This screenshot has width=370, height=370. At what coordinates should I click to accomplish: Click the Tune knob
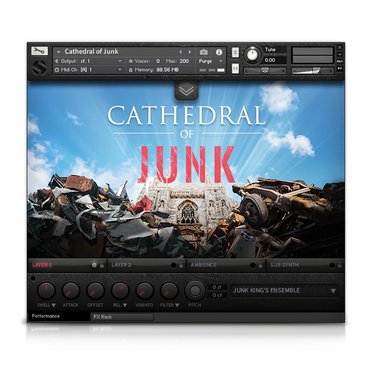tap(252, 55)
